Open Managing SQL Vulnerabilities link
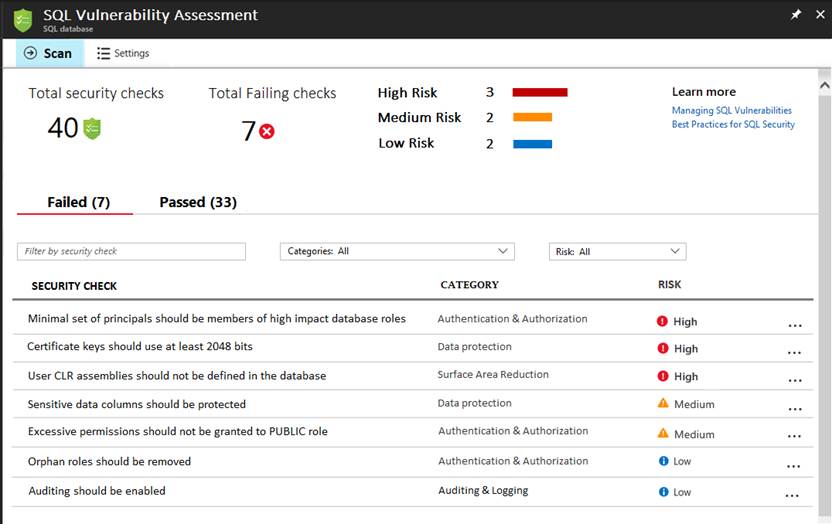 pos(732,110)
